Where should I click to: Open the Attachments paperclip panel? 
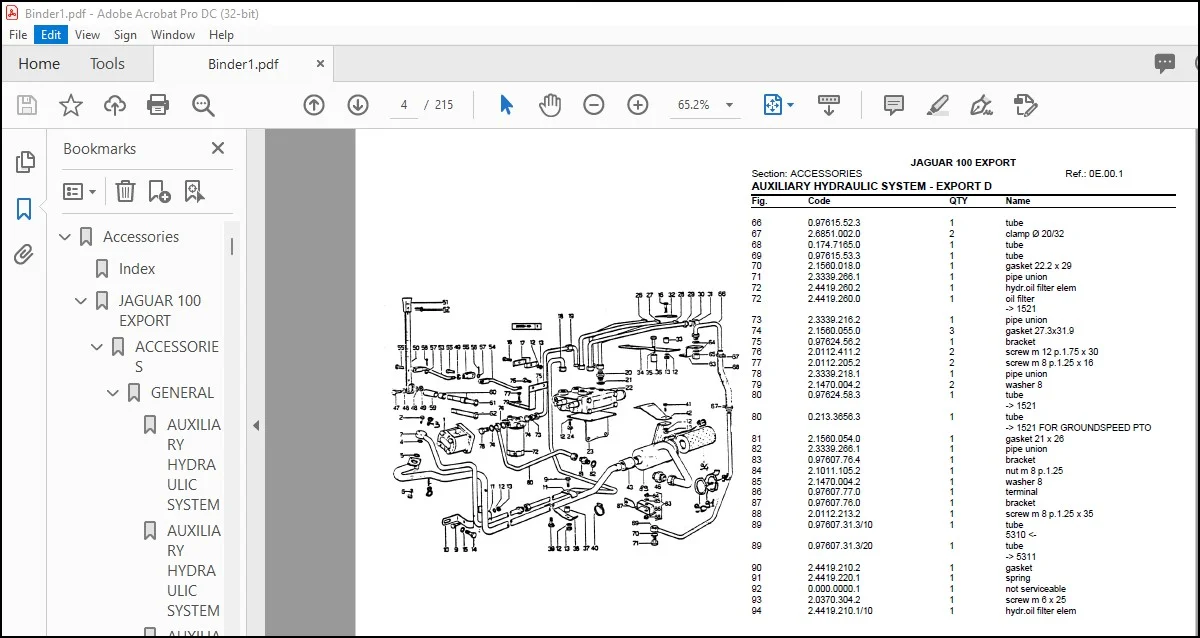coord(25,255)
